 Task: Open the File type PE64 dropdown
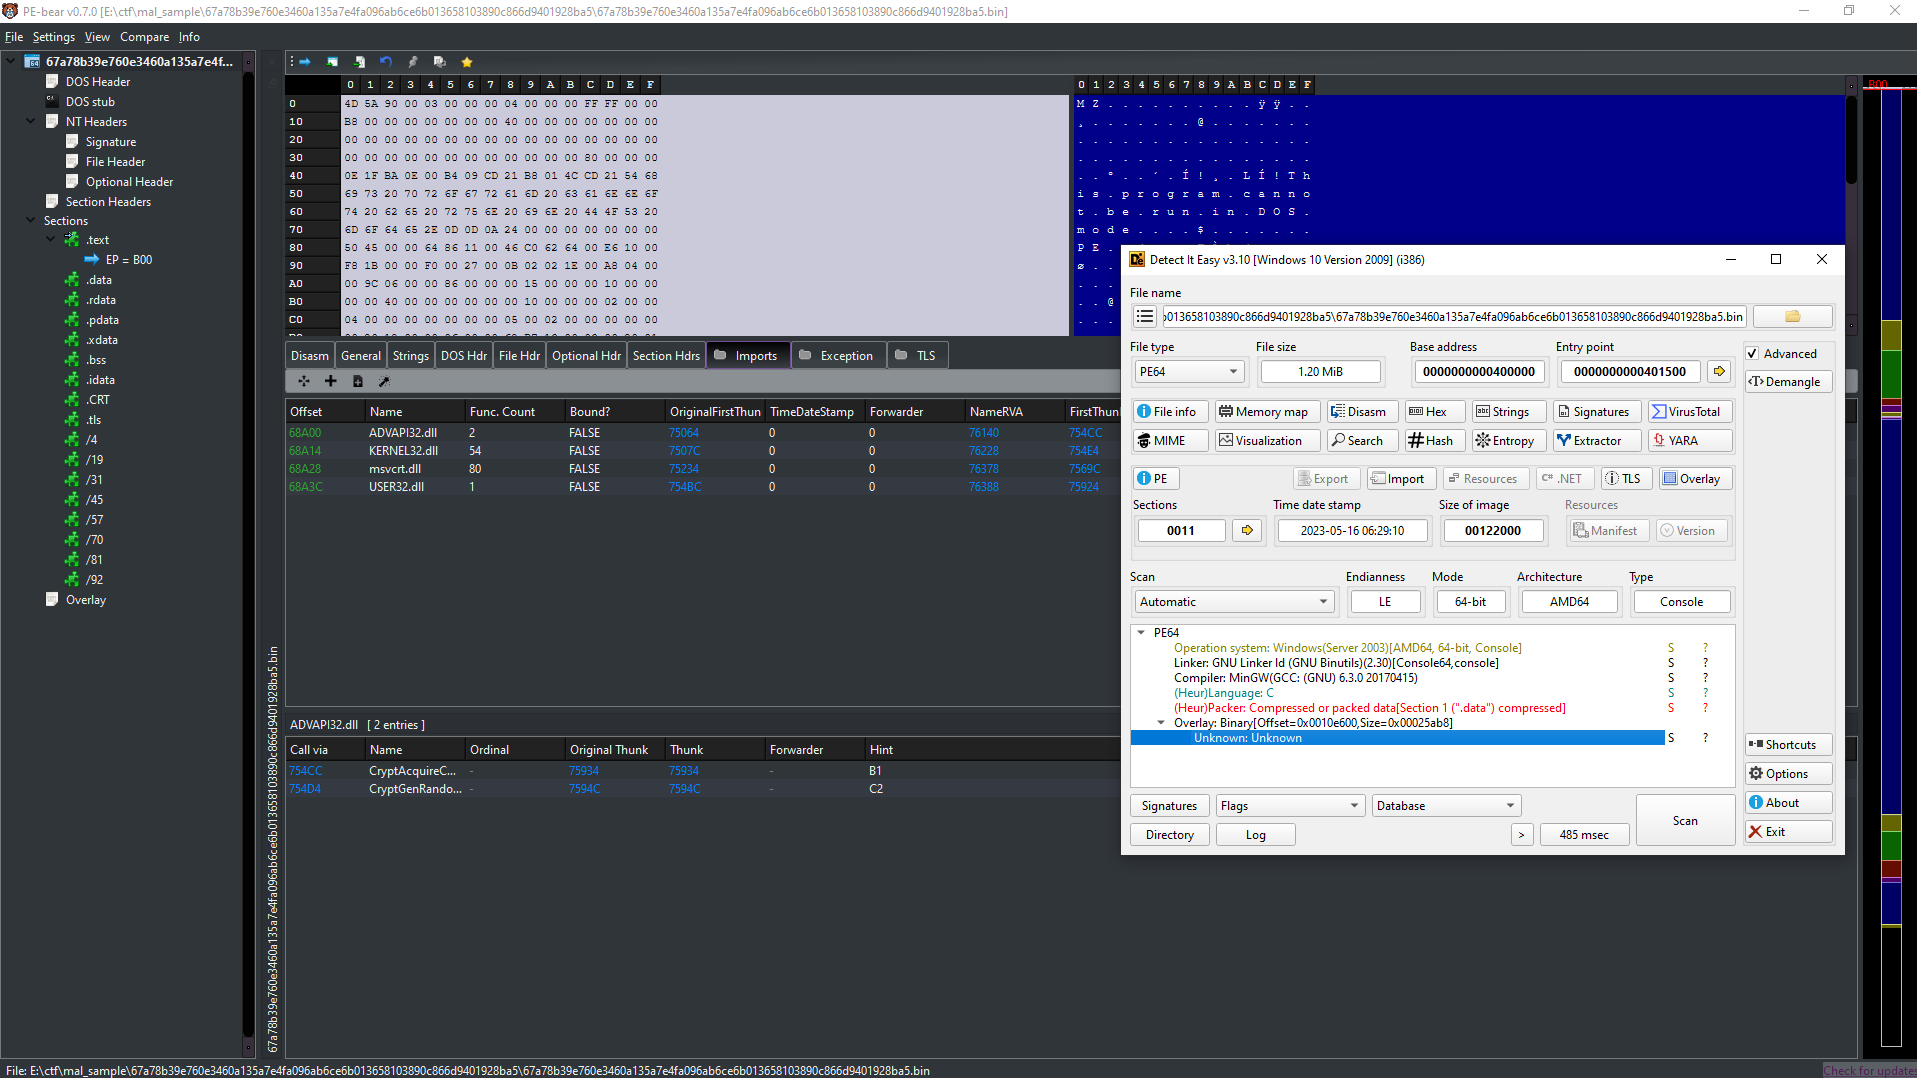(1188, 371)
